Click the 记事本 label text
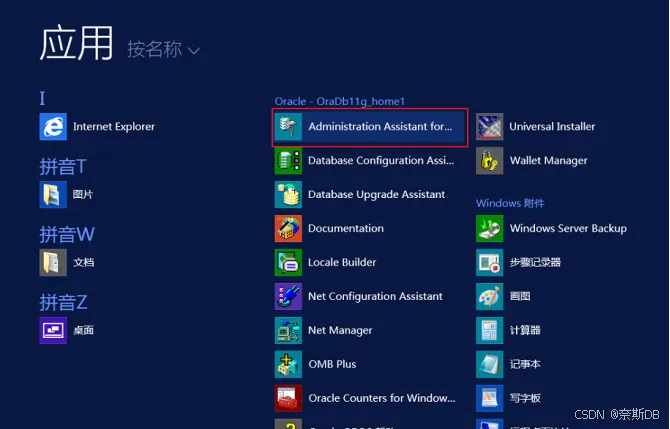 point(525,364)
